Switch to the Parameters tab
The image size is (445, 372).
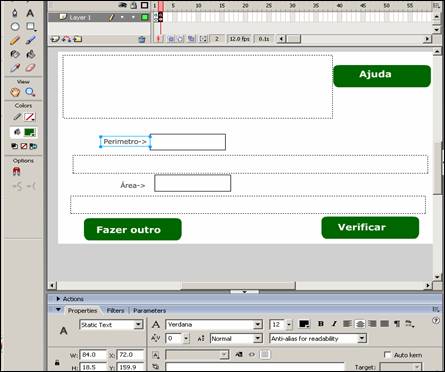pos(149,311)
